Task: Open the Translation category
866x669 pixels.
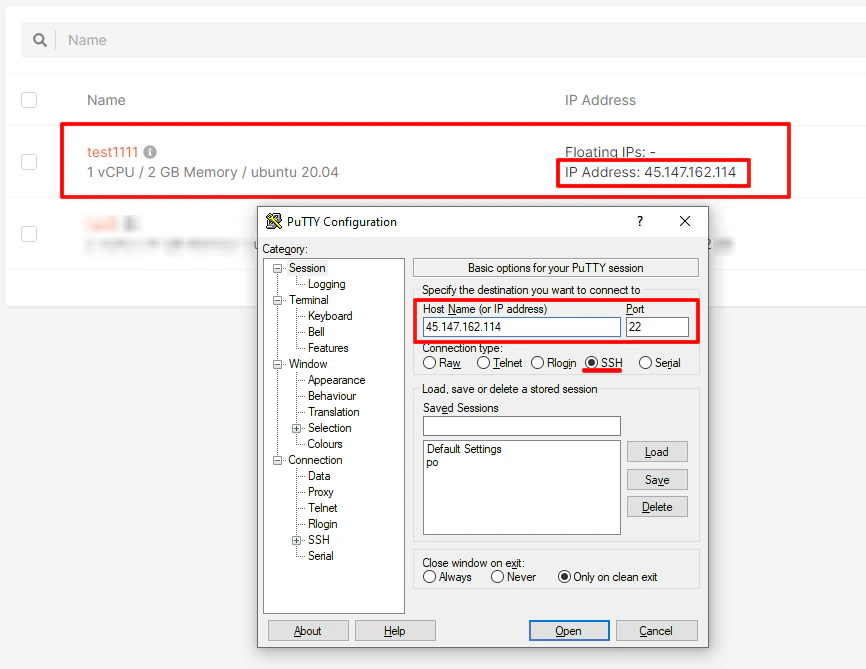Action: coord(334,412)
